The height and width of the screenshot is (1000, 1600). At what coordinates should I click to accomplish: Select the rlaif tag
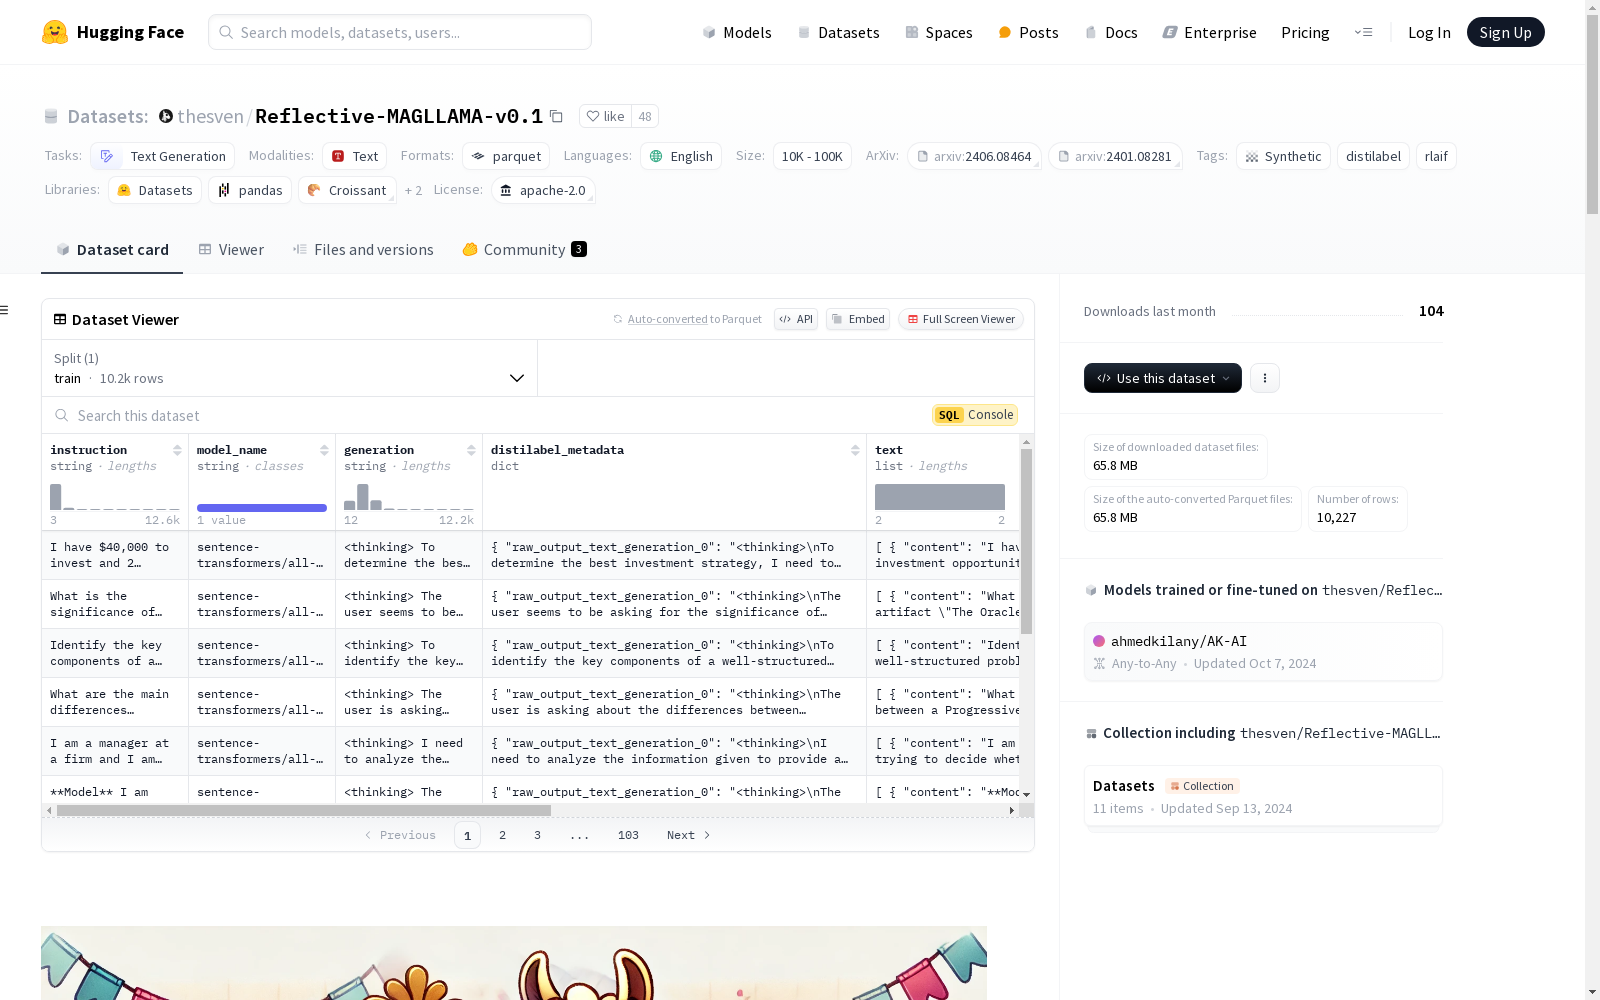(1436, 156)
